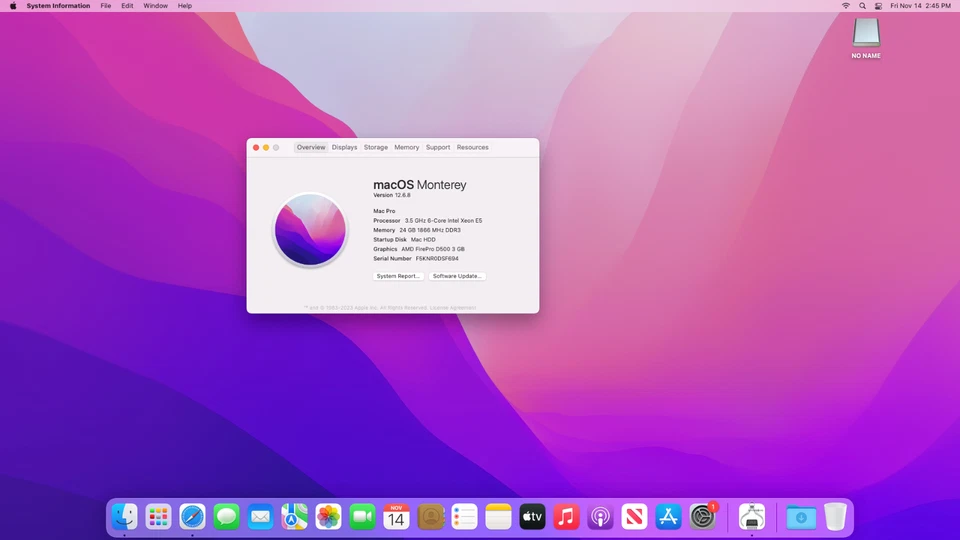Image resolution: width=960 pixels, height=540 pixels.
Task: Switch to the Memory tab
Action: [407, 148]
